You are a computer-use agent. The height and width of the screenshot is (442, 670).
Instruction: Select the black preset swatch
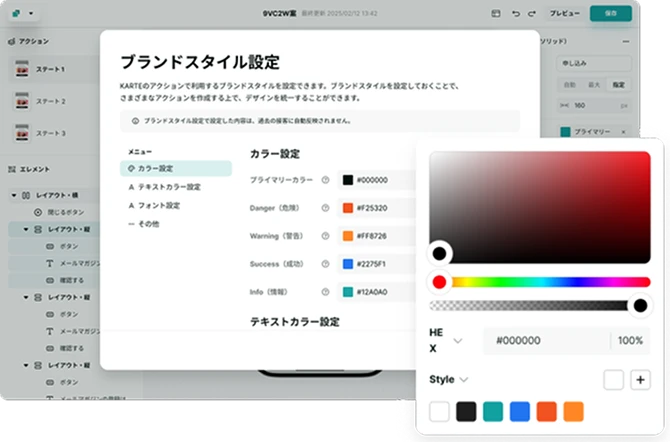466,412
